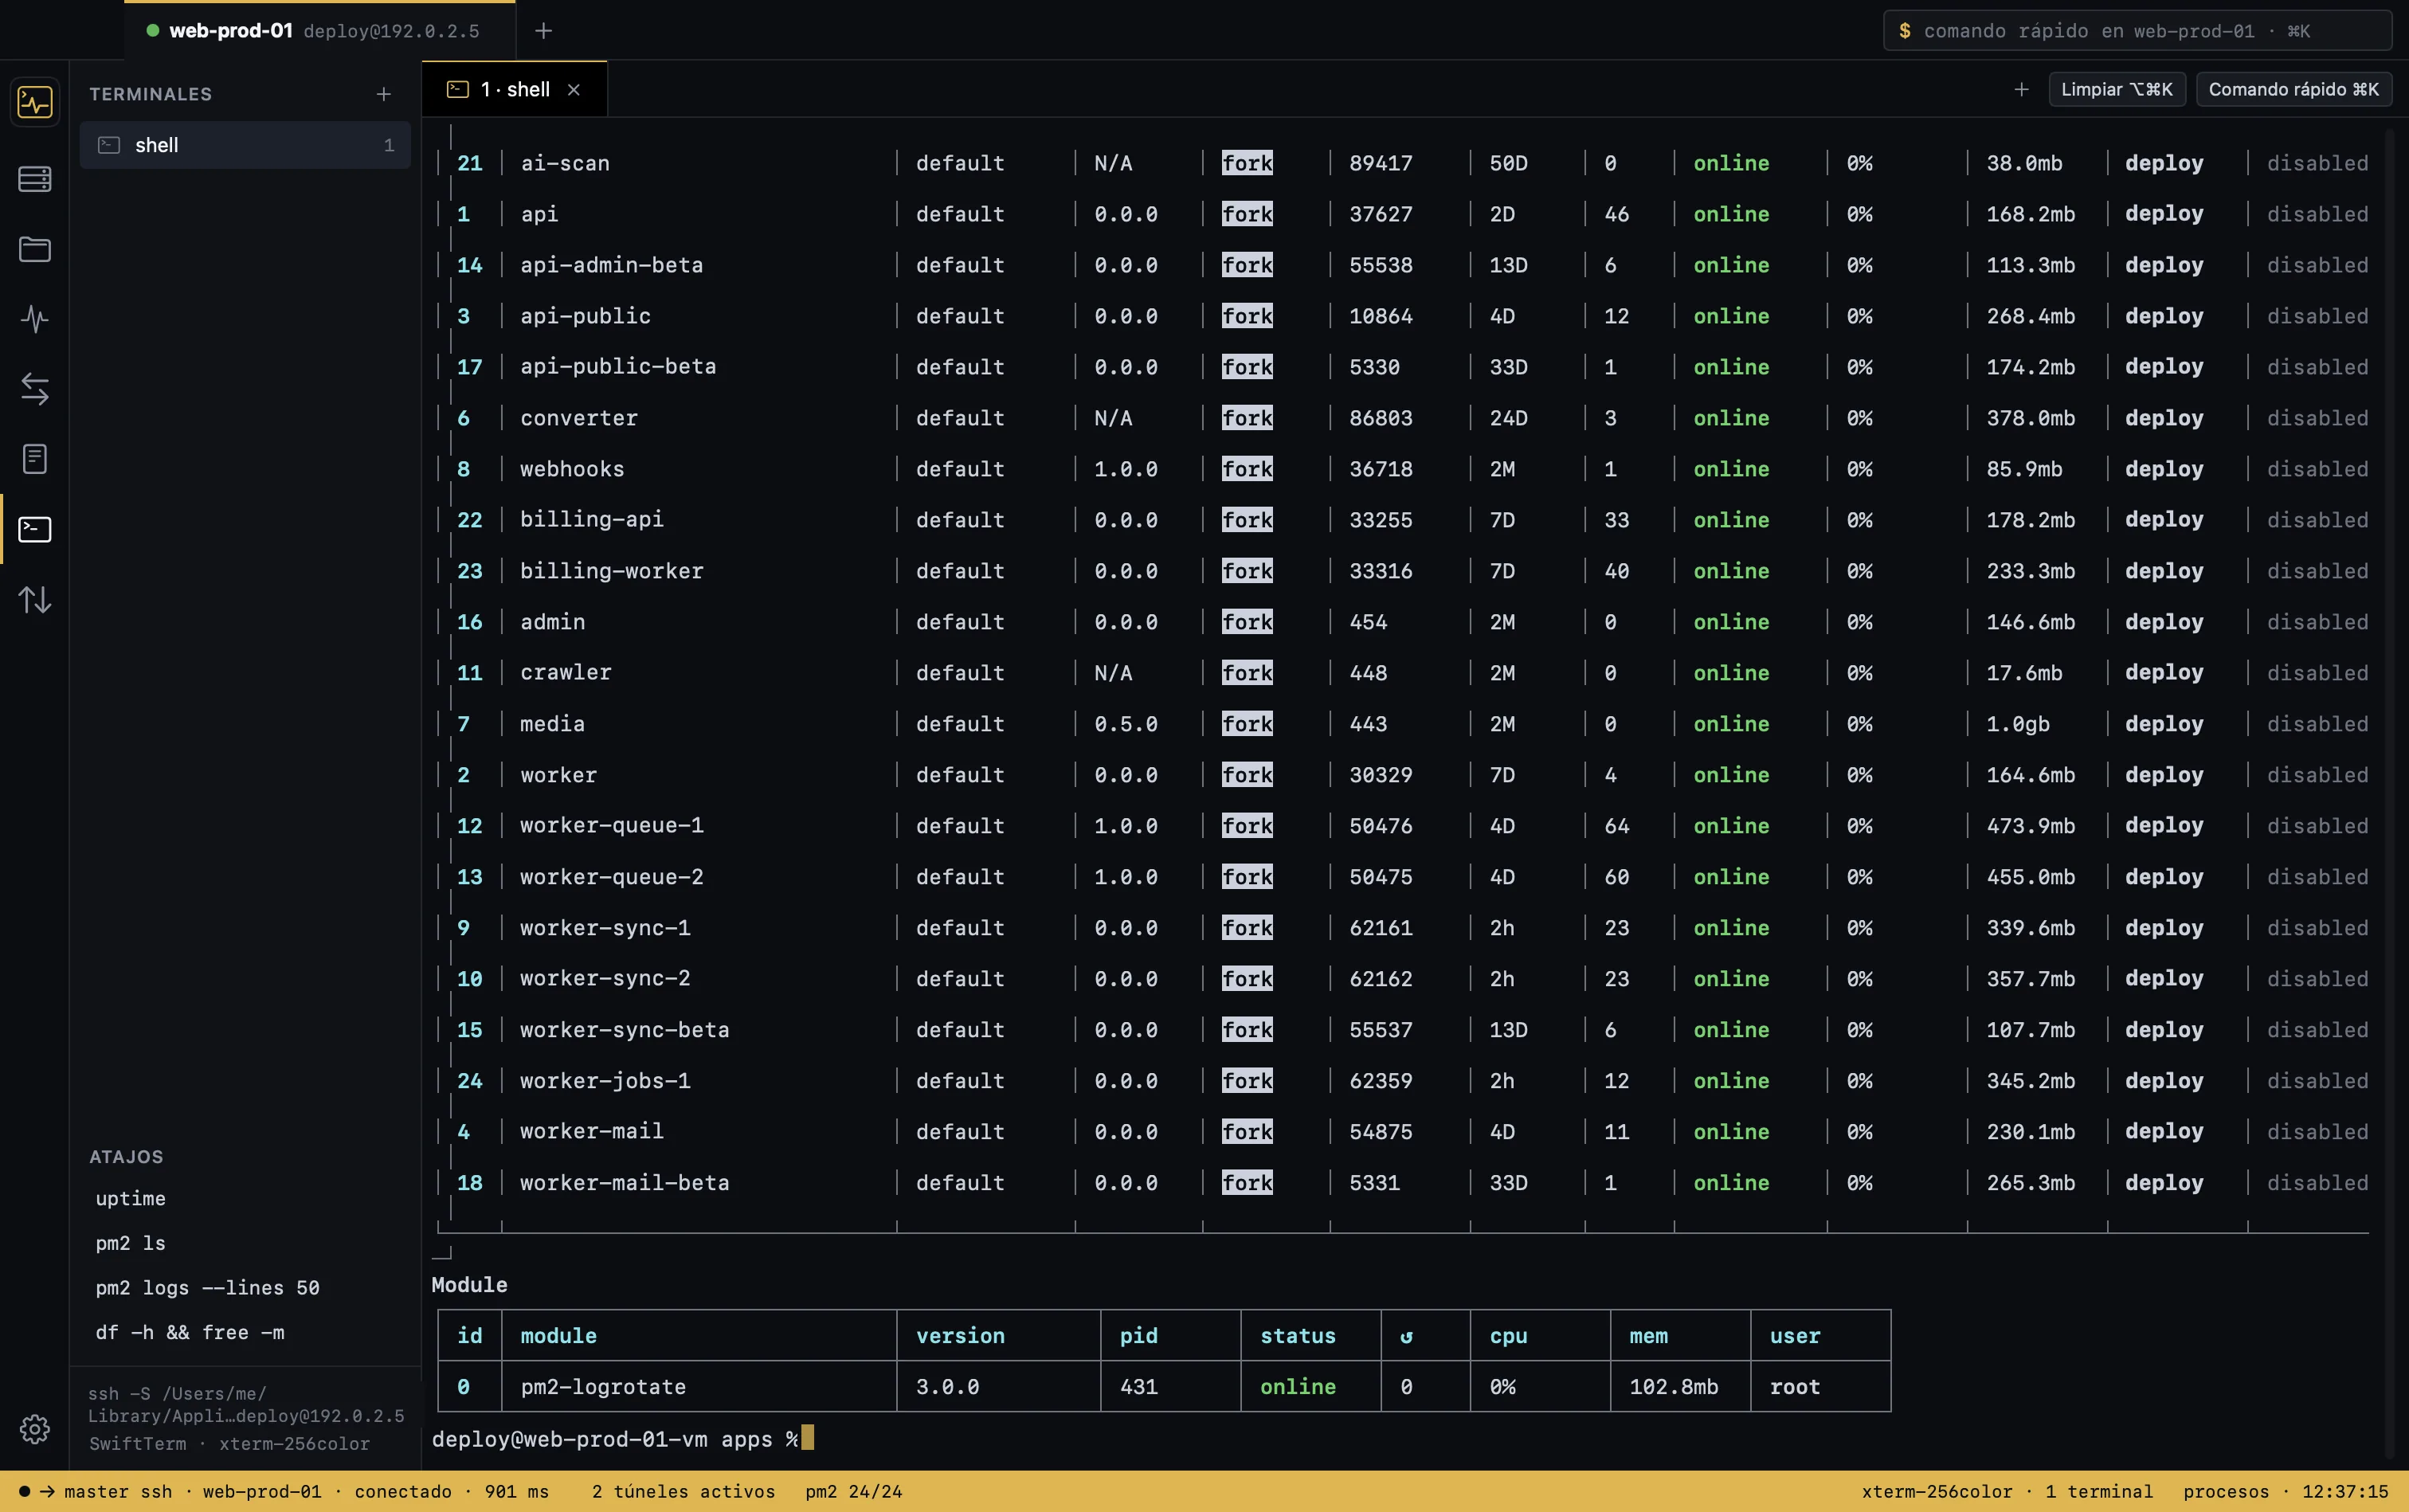Click Comando rápido button
The image size is (2409, 1512).
(2293, 89)
